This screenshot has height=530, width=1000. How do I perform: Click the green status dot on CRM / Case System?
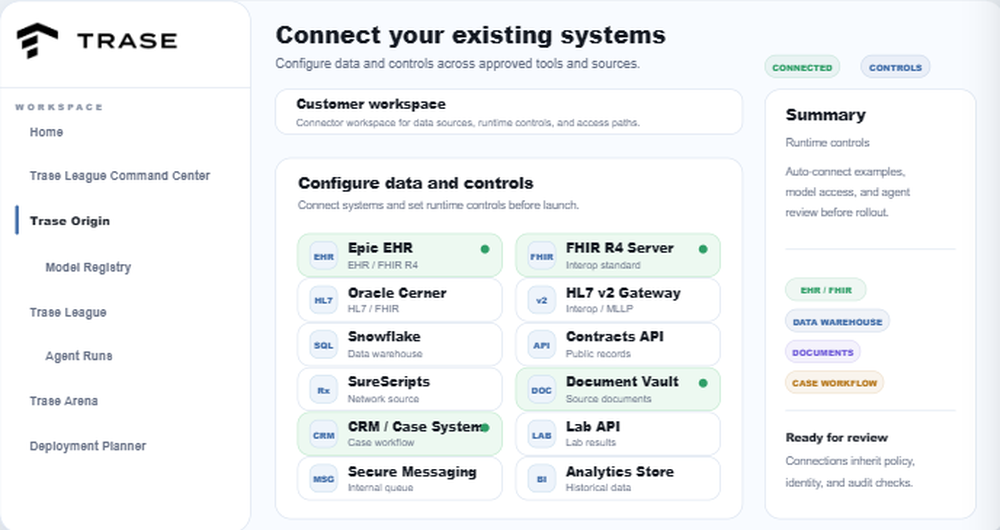485,427
